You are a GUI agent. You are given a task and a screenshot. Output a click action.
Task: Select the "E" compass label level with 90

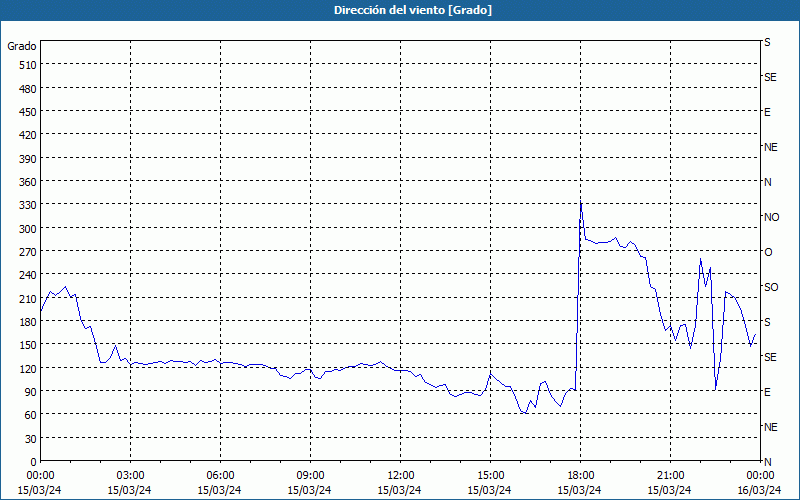[x=767, y=392]
